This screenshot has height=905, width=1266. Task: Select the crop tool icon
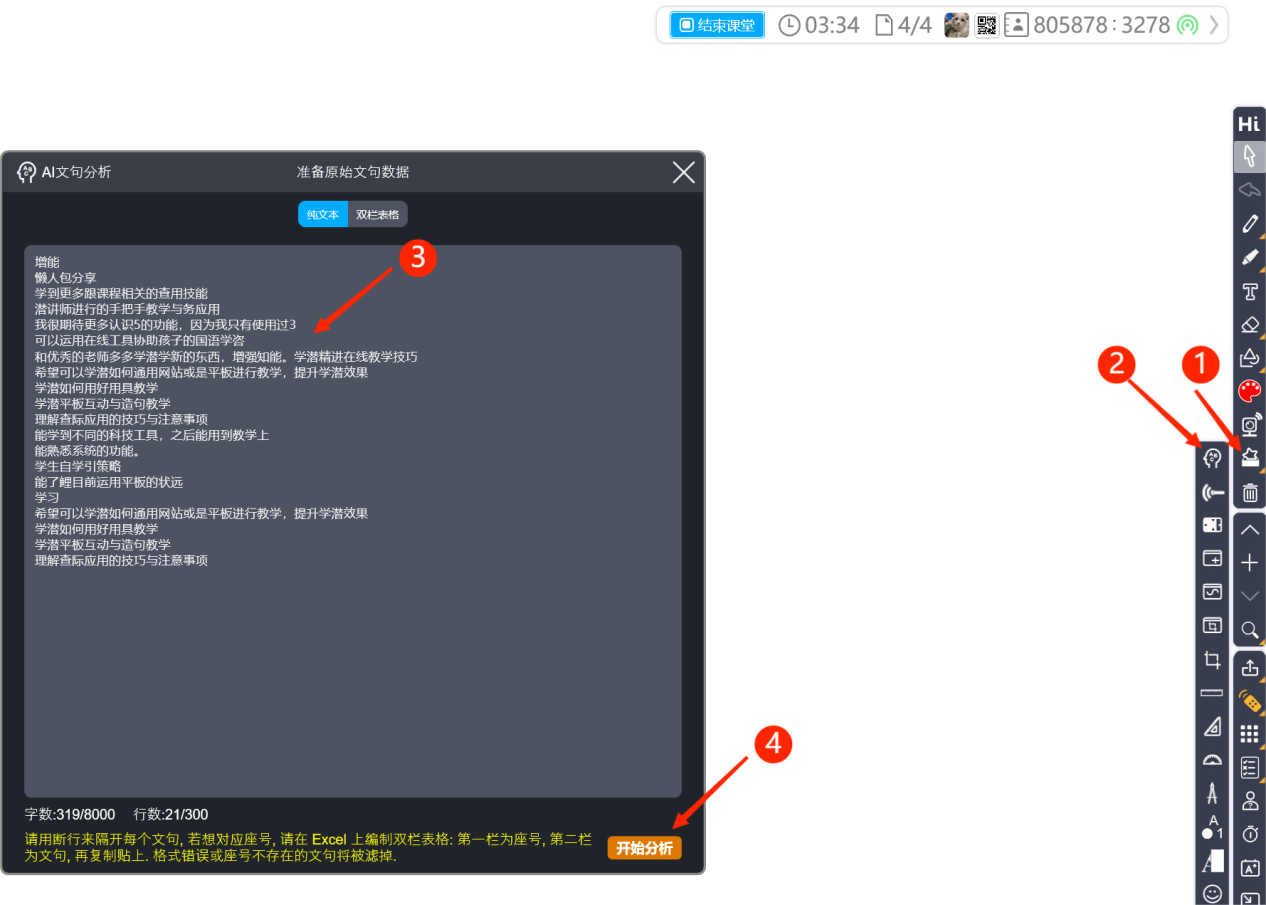(1212, 660)
